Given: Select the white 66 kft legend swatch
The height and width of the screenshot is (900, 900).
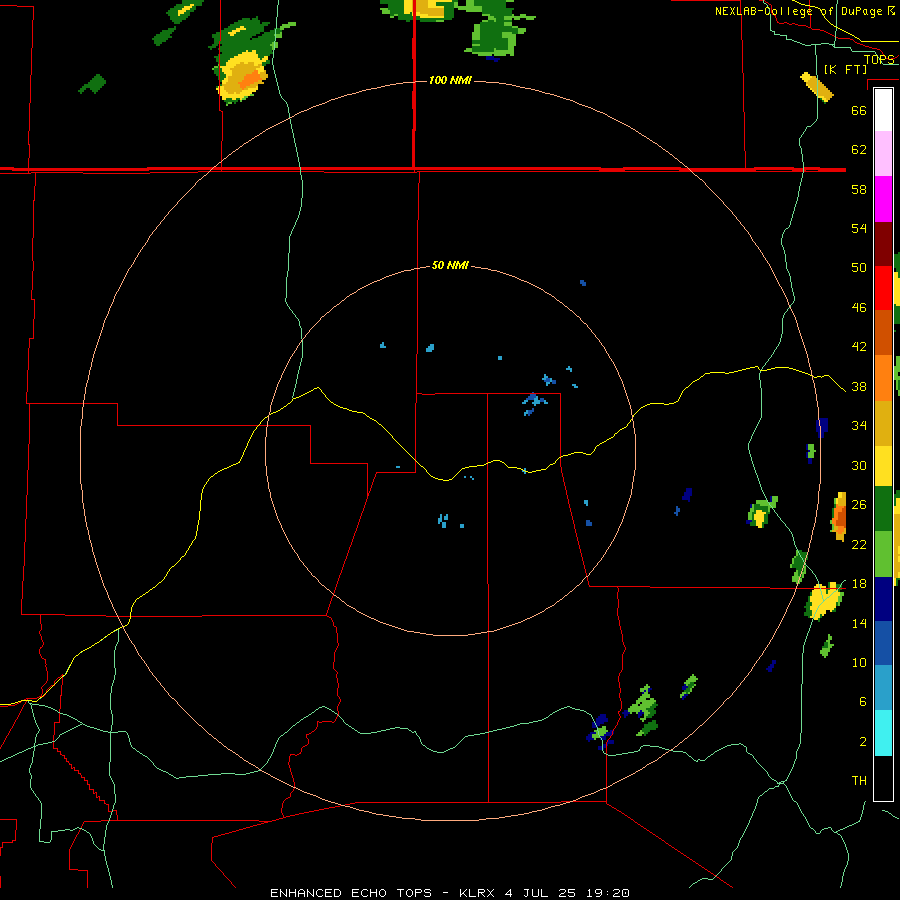Looking at the screenshot, I should click(883, 110).
